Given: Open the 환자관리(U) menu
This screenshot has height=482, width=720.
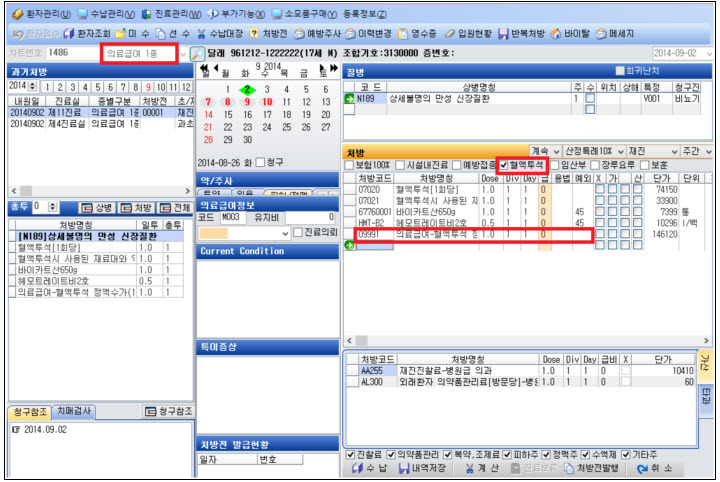Looking at the screenshot, I should [42, 14].
